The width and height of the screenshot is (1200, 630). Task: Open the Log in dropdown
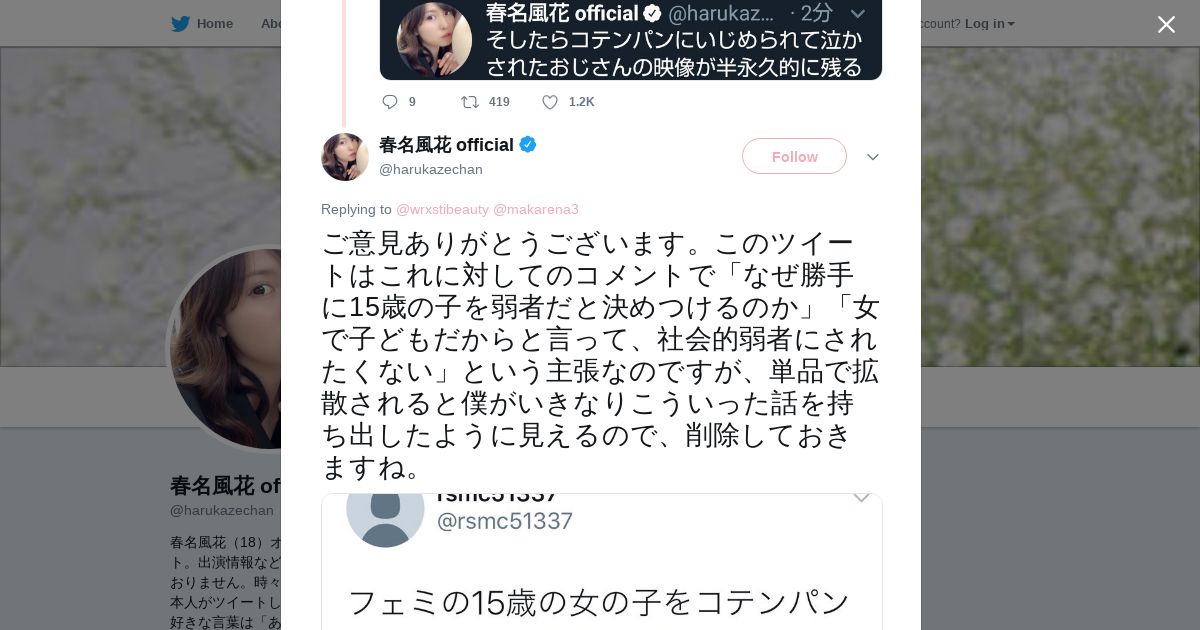[x=989, y=24]
